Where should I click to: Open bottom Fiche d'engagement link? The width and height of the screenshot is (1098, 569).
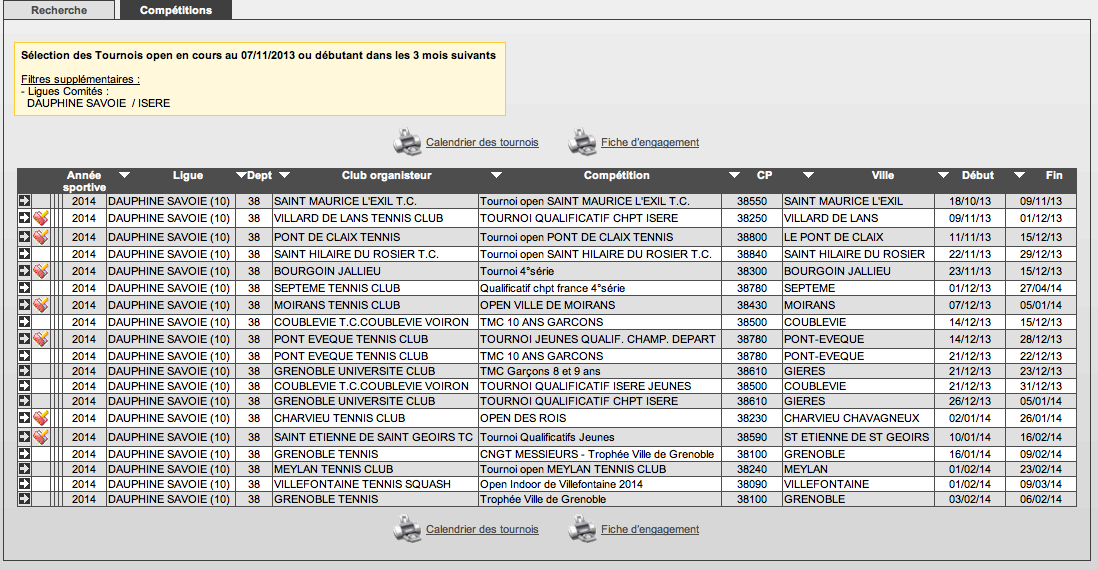650,529
